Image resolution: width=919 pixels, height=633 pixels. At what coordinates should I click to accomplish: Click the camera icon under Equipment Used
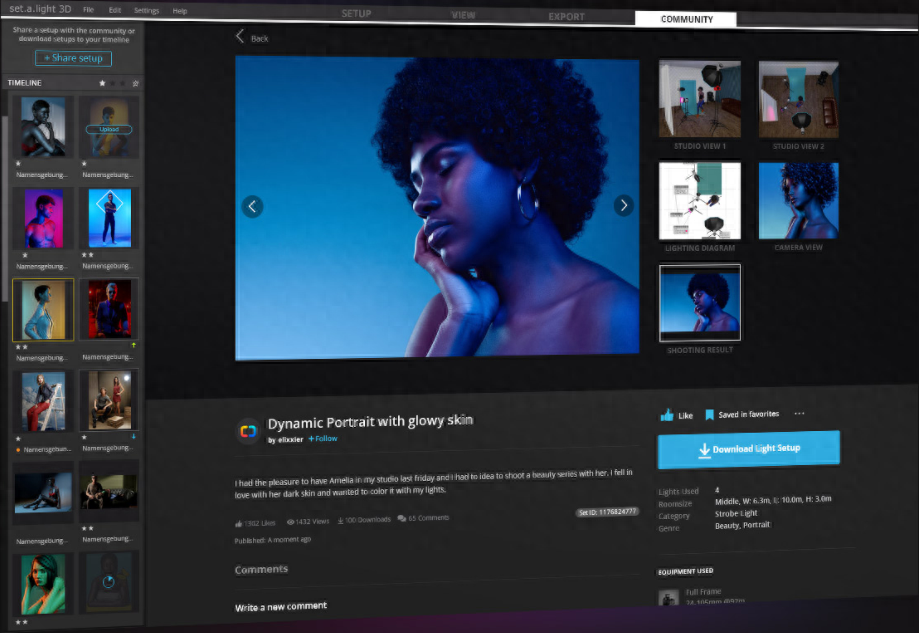click(x=668, y=598)
